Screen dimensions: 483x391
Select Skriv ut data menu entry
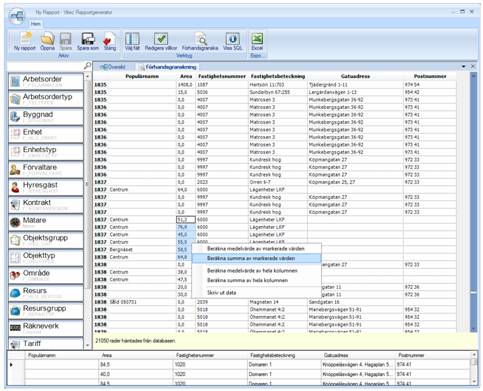221,293
